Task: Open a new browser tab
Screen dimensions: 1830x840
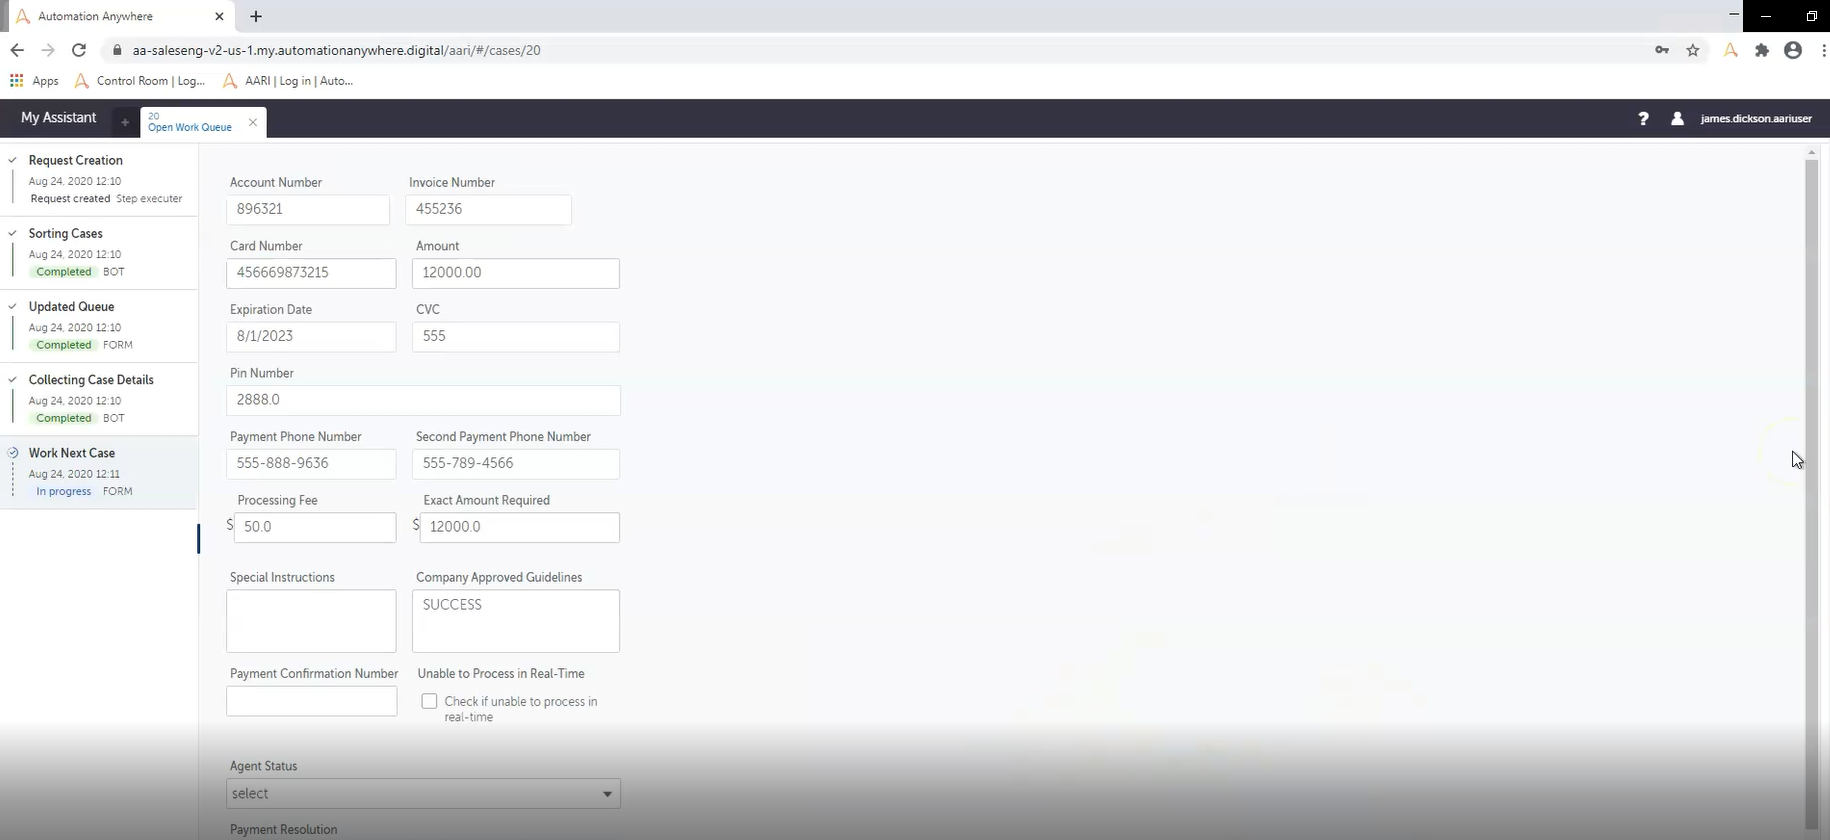Action: click(x=256, y=16)
